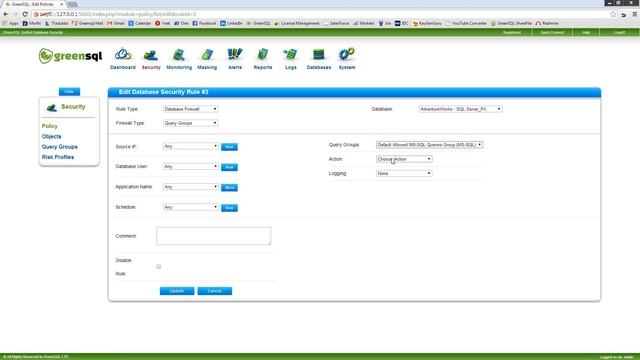
Task: Click the browser back arrow
Action: (6, 14)
